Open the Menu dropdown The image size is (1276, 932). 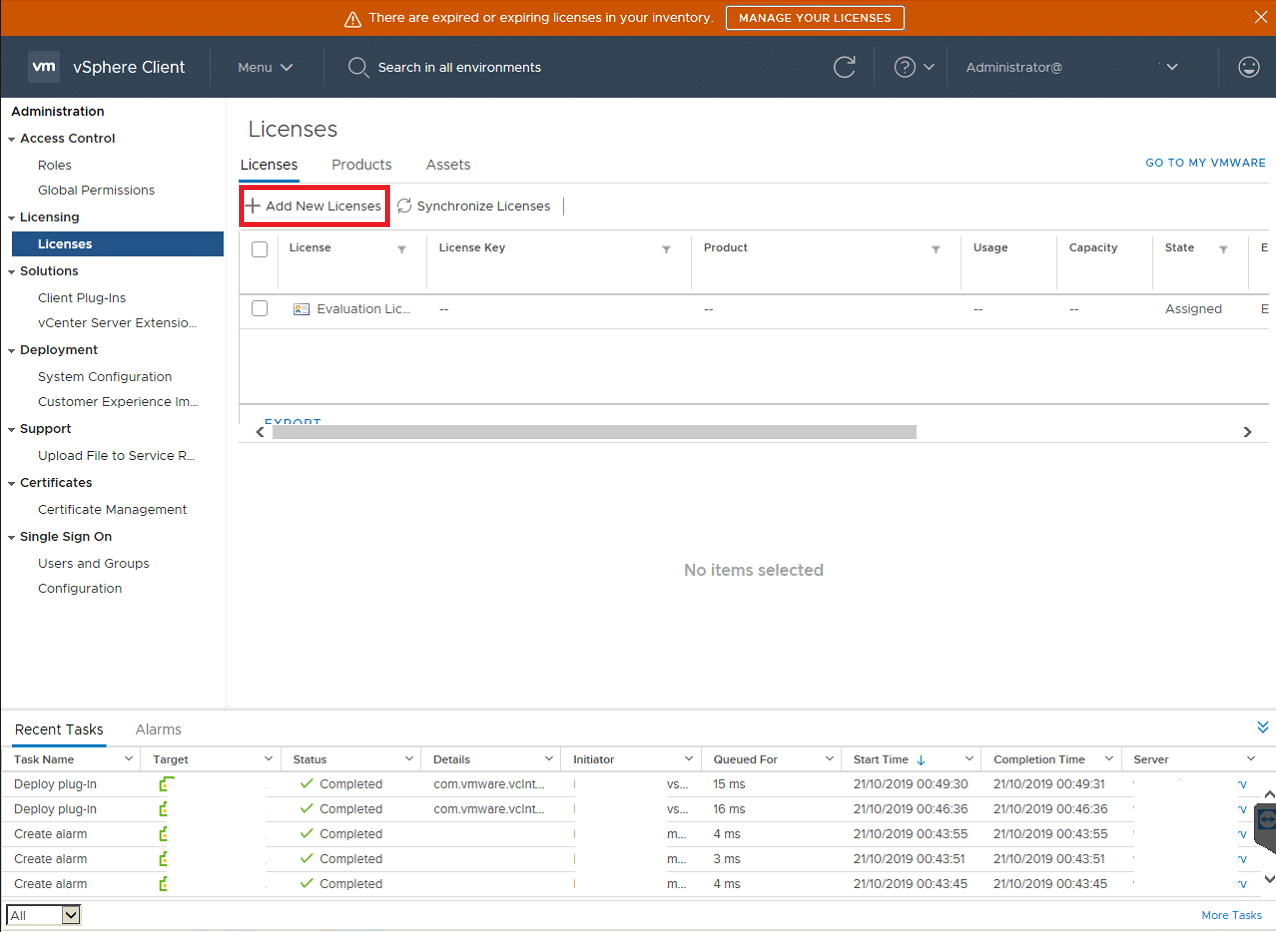(265, 67)
